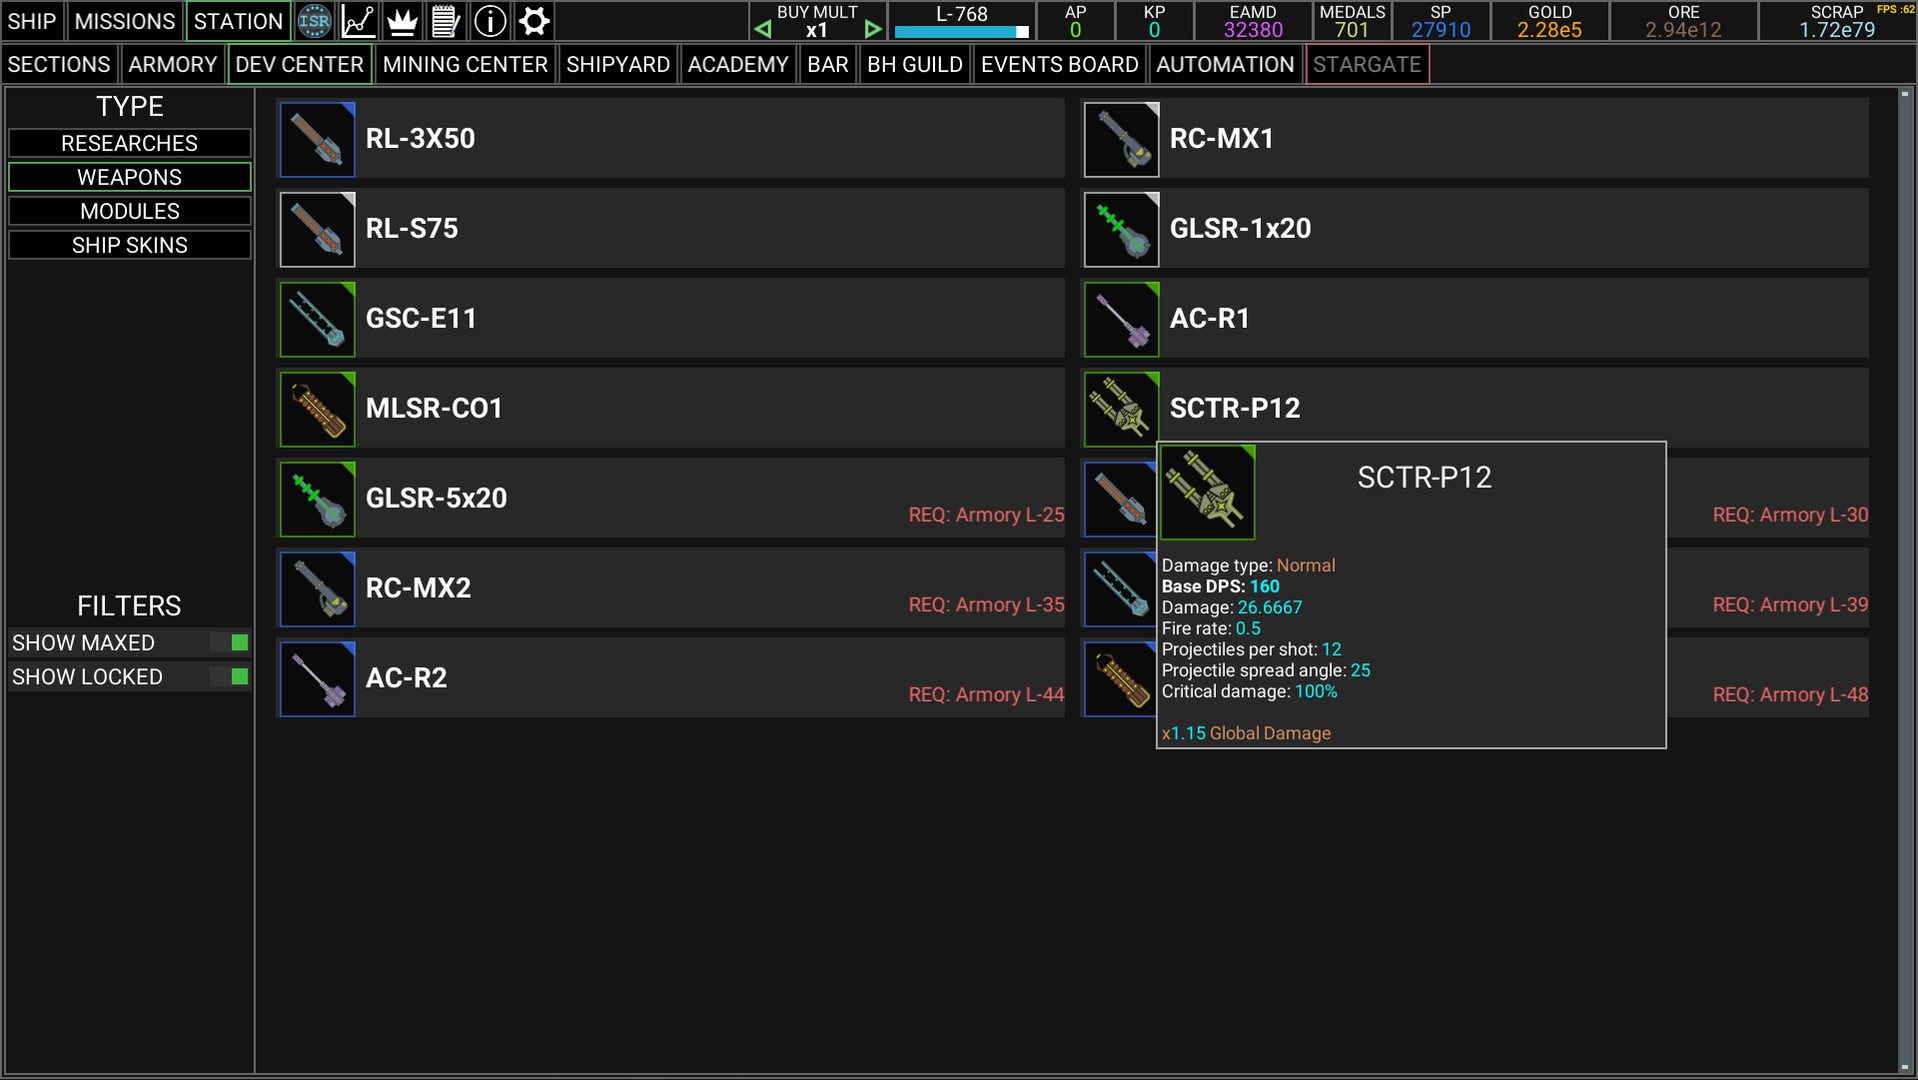Select the RL-3X50 weapon icon
This screenshot has height=1080, width=1918.
click(x=318, y=139)
